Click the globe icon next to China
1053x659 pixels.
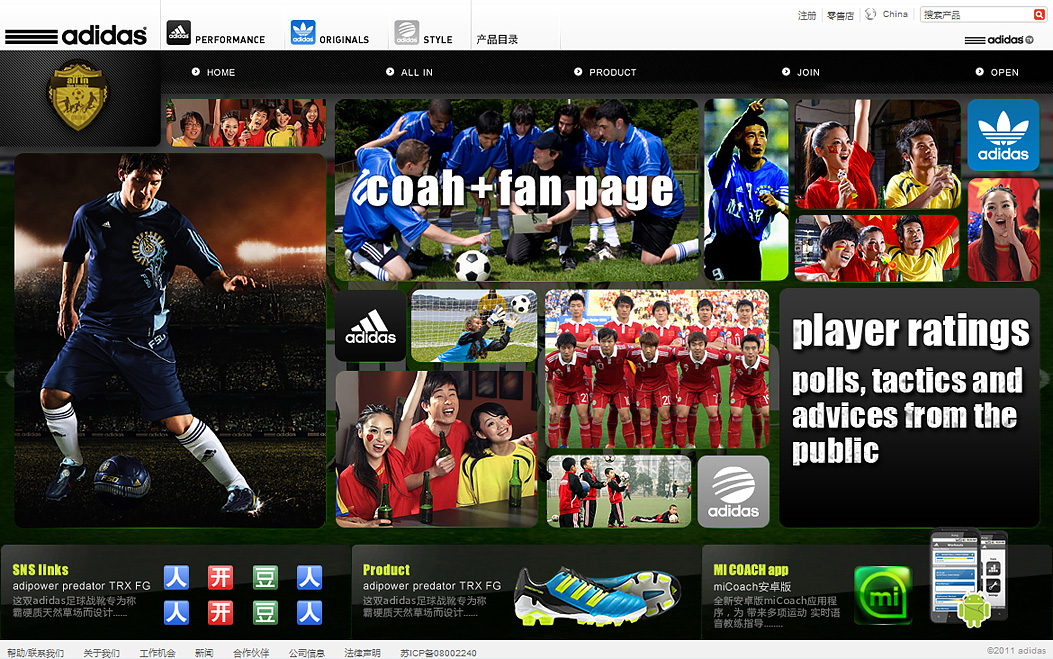coord(870,14)
